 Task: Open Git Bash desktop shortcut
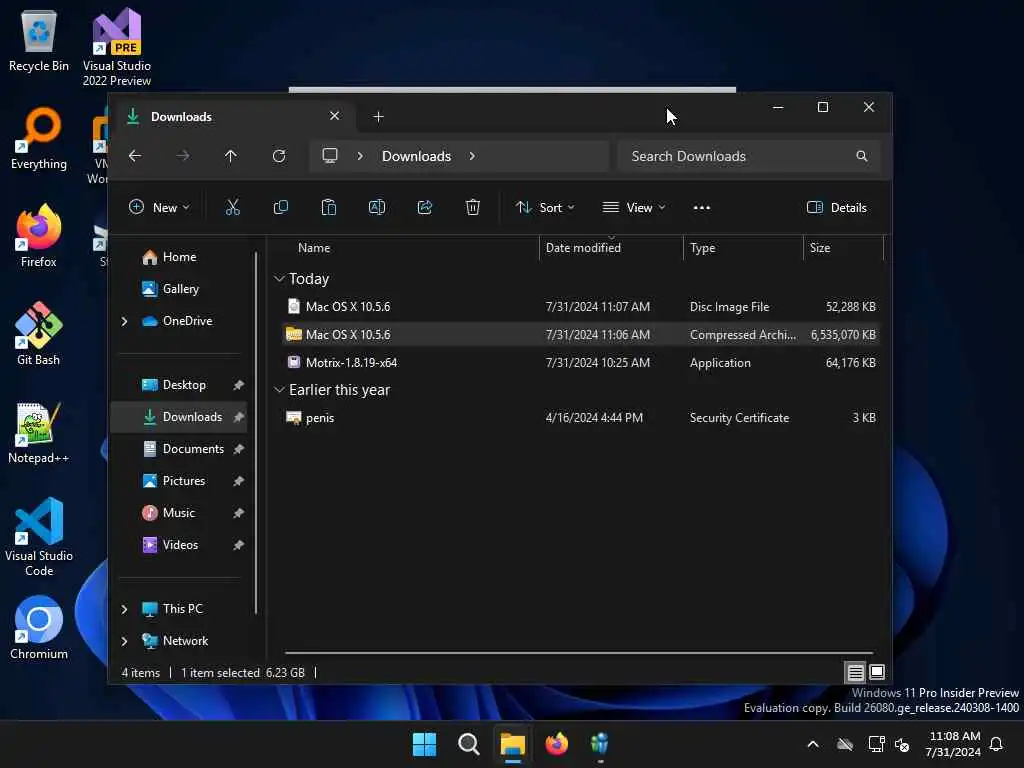(x=39, y=334)
